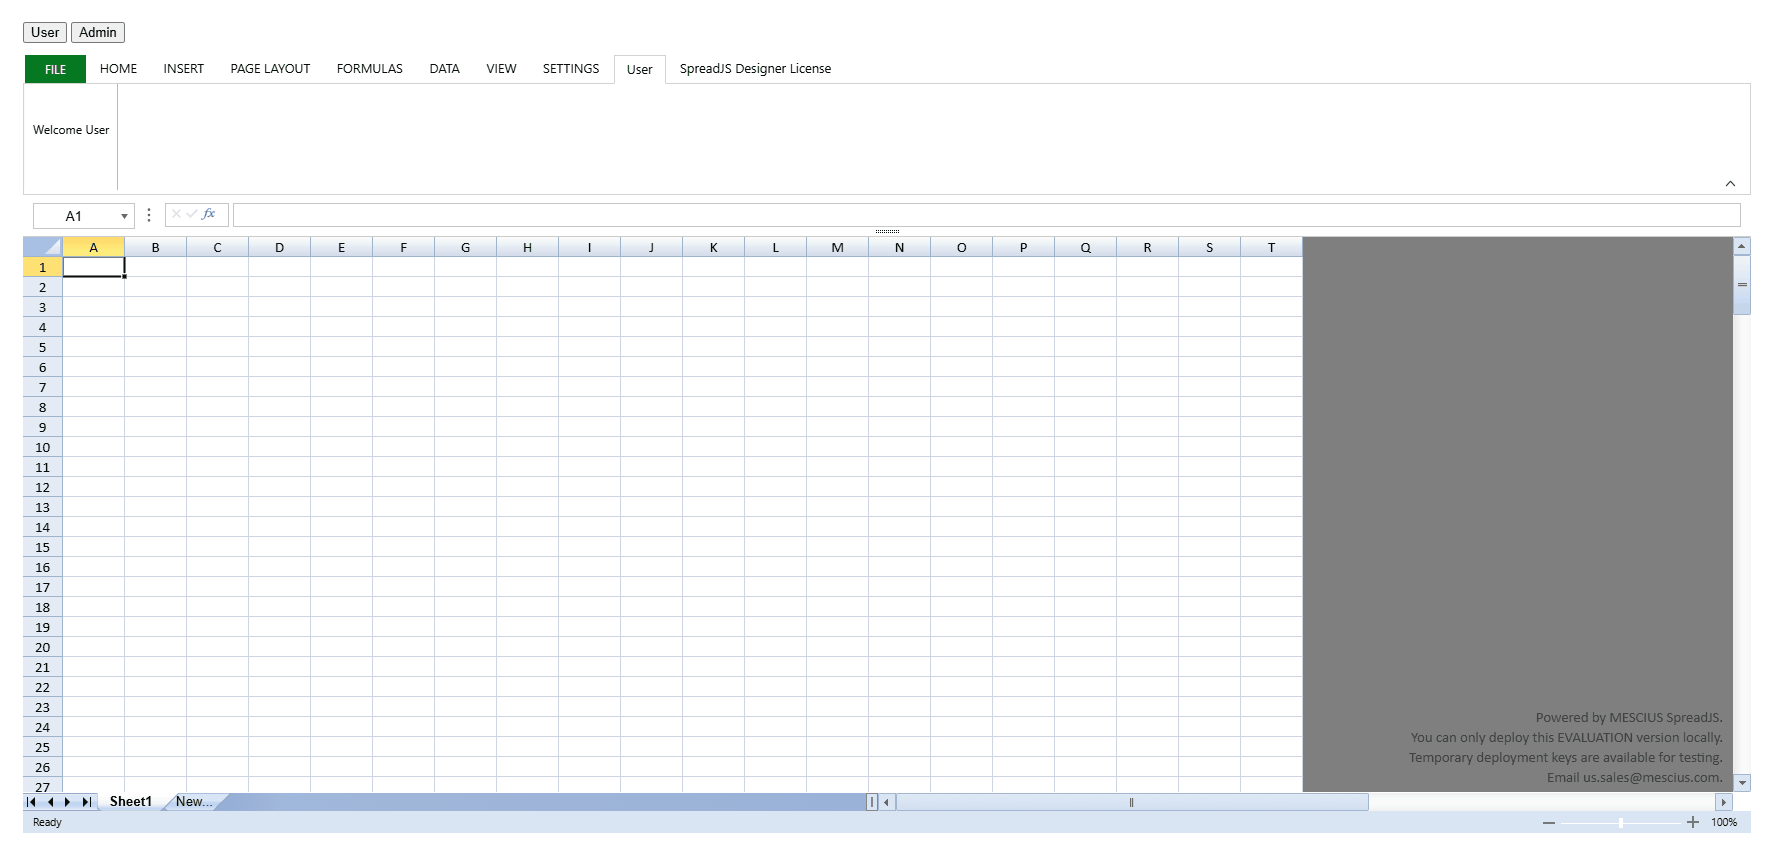The image size is (1784, 855).
Task: Click the horizontal scrollbar thumb
Action: coord(1132,802)
